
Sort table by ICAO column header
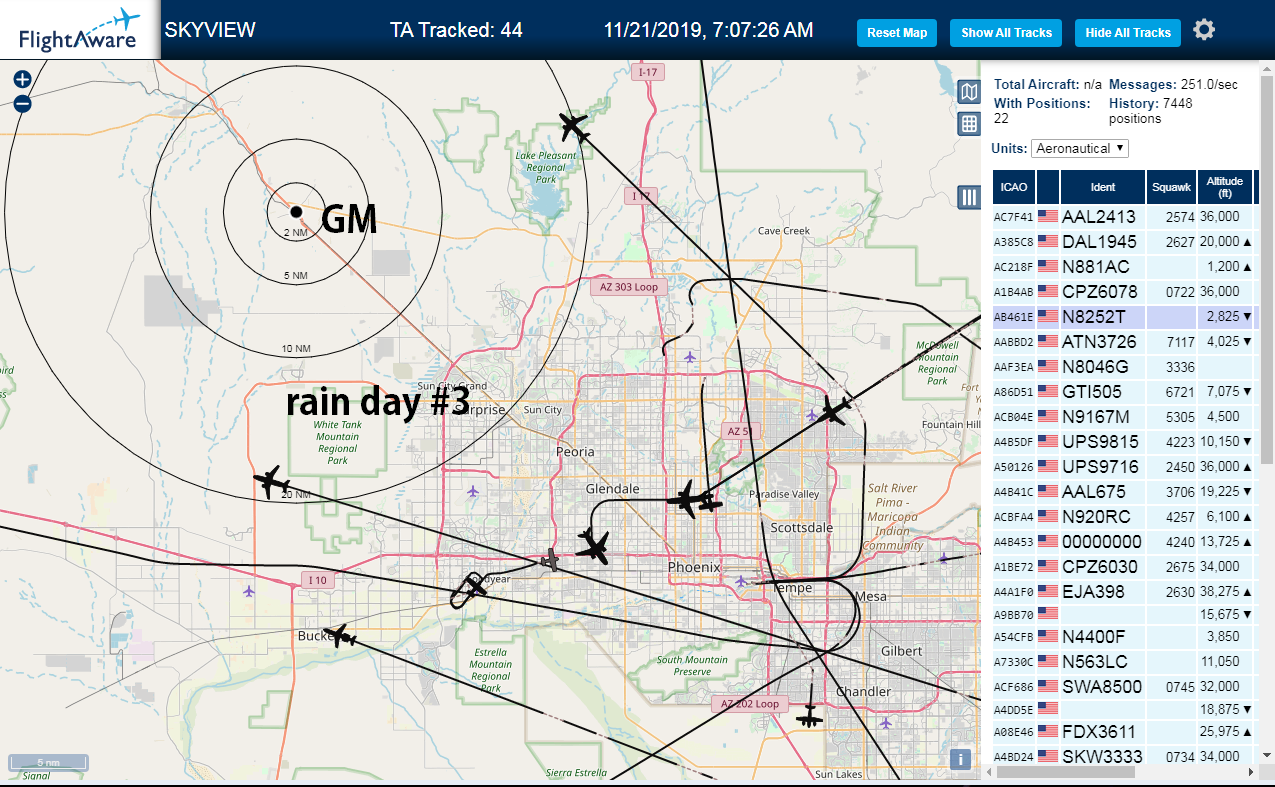click(x=1014, y=187)
